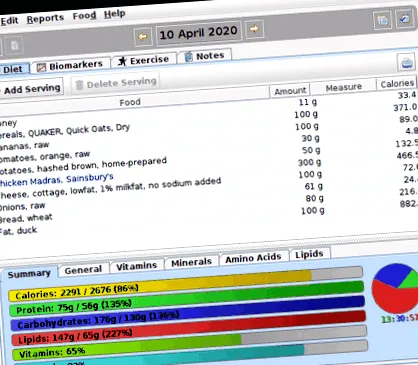Go to previous day arrow
This screenshot has height=365, width=418.
click(143, 36)
